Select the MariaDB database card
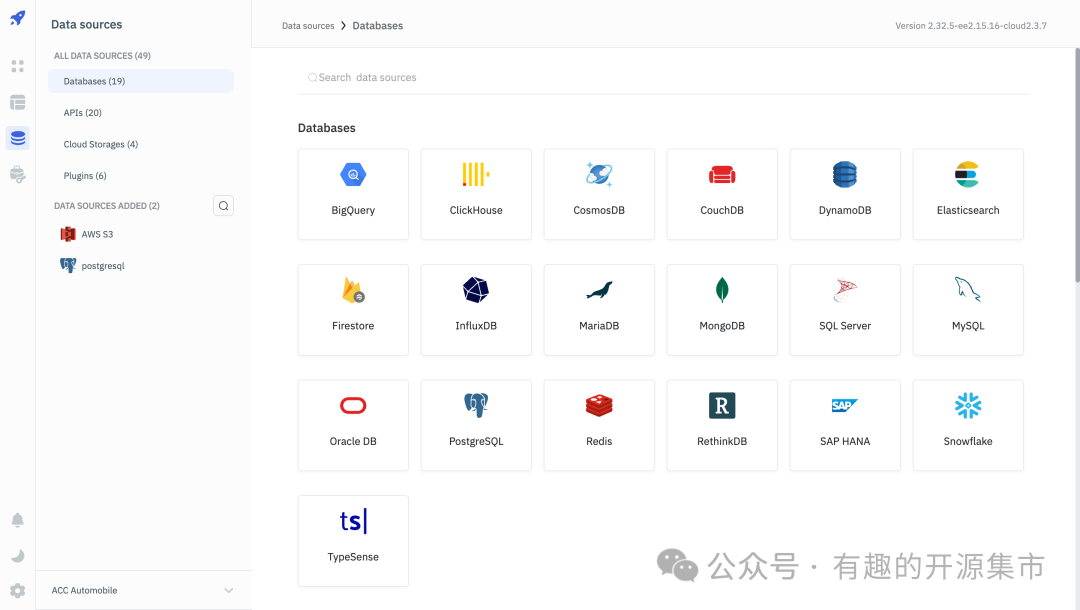The width and height of the screenshot is (1080, 610). [x=599, y=310]
